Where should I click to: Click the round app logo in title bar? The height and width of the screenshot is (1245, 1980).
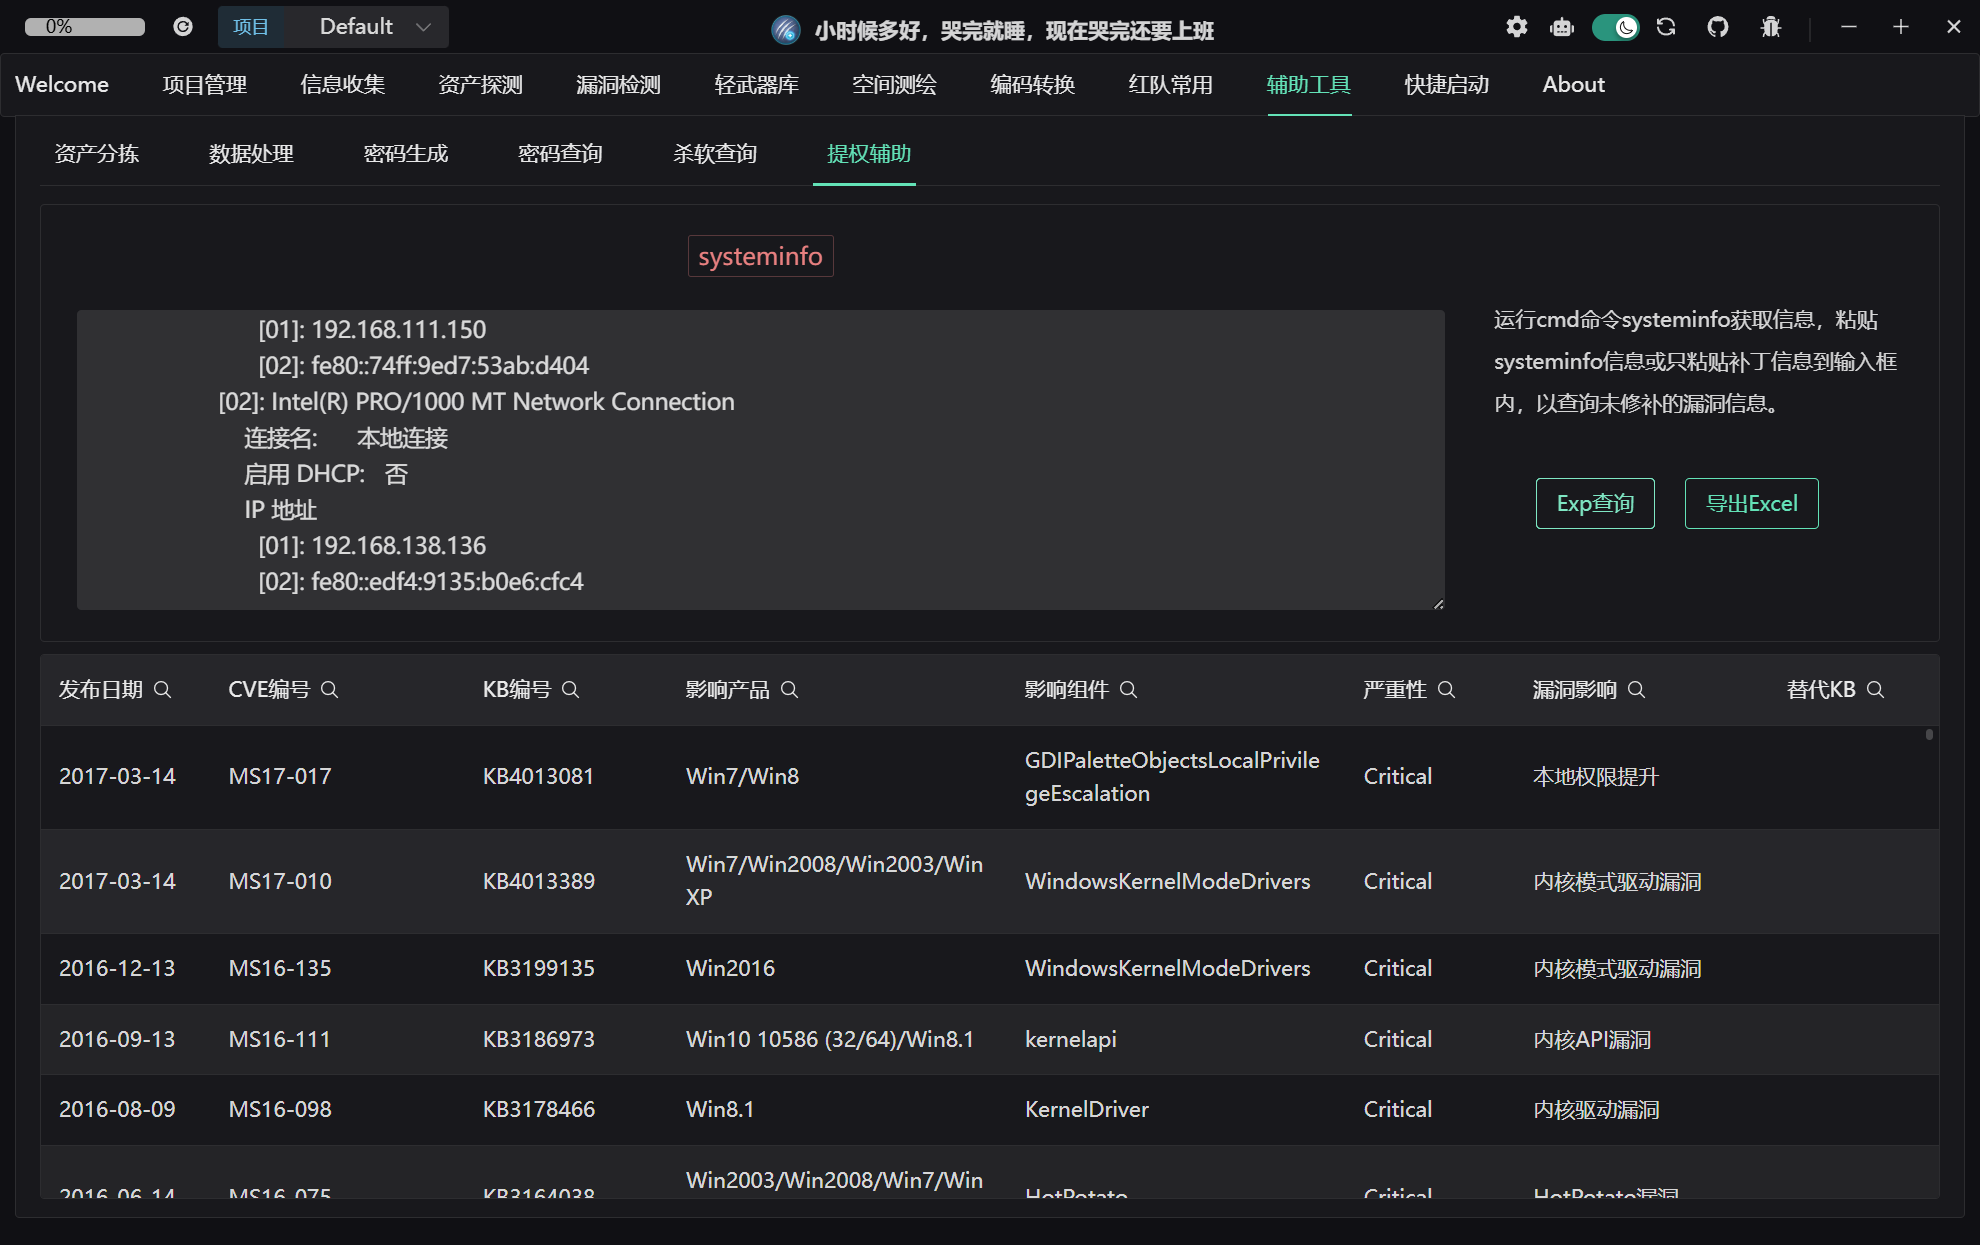click(786, 30)
